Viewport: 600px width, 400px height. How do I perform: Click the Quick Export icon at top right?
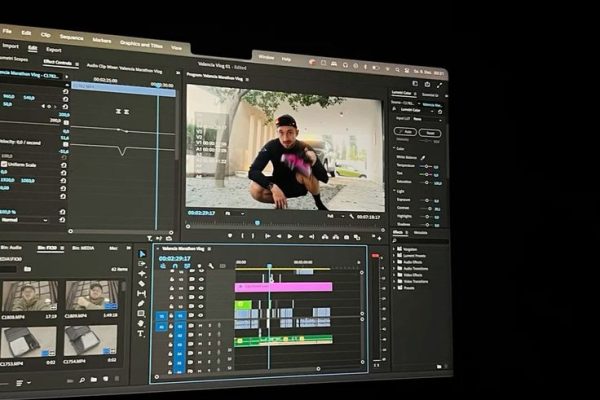pos(427,84)
